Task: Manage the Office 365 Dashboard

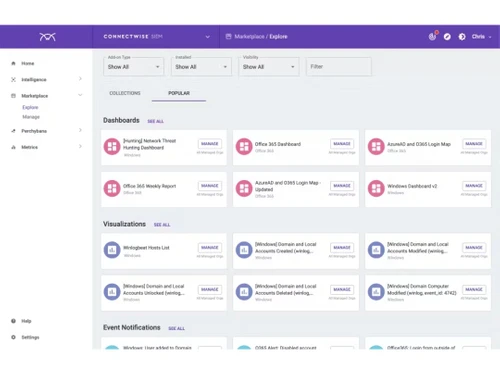Action: [342, 144]
